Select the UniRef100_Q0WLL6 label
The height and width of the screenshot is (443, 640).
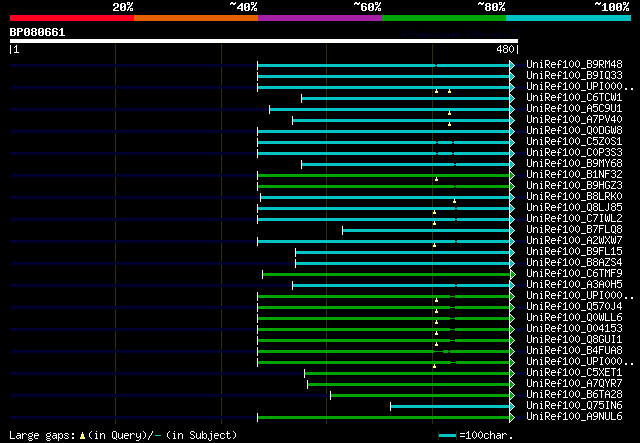574,318
